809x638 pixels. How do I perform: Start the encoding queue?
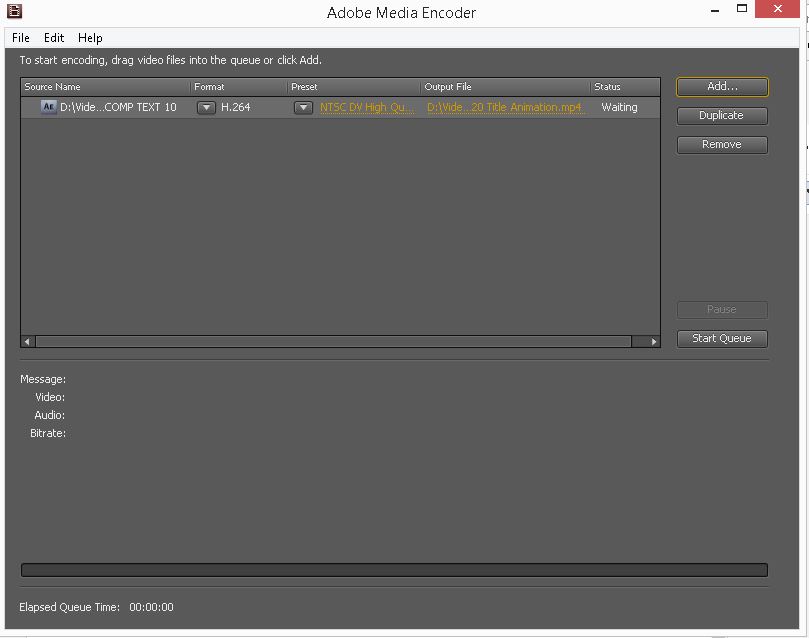721,338
